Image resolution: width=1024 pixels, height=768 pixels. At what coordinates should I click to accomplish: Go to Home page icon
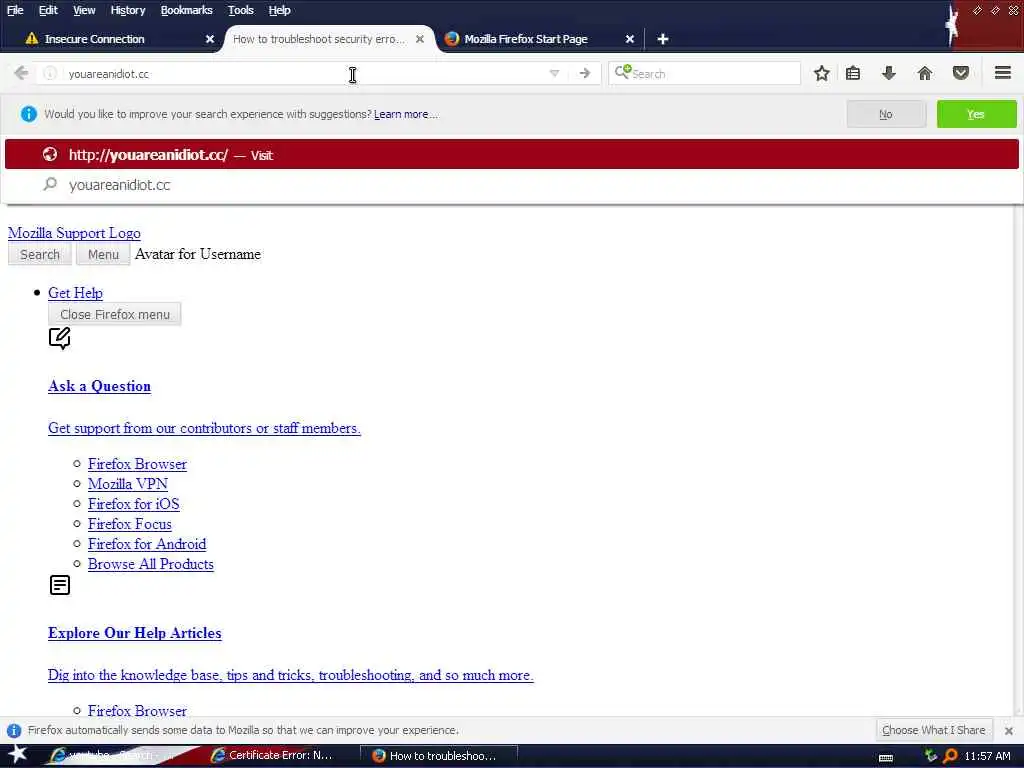click(x=925, y=73)
